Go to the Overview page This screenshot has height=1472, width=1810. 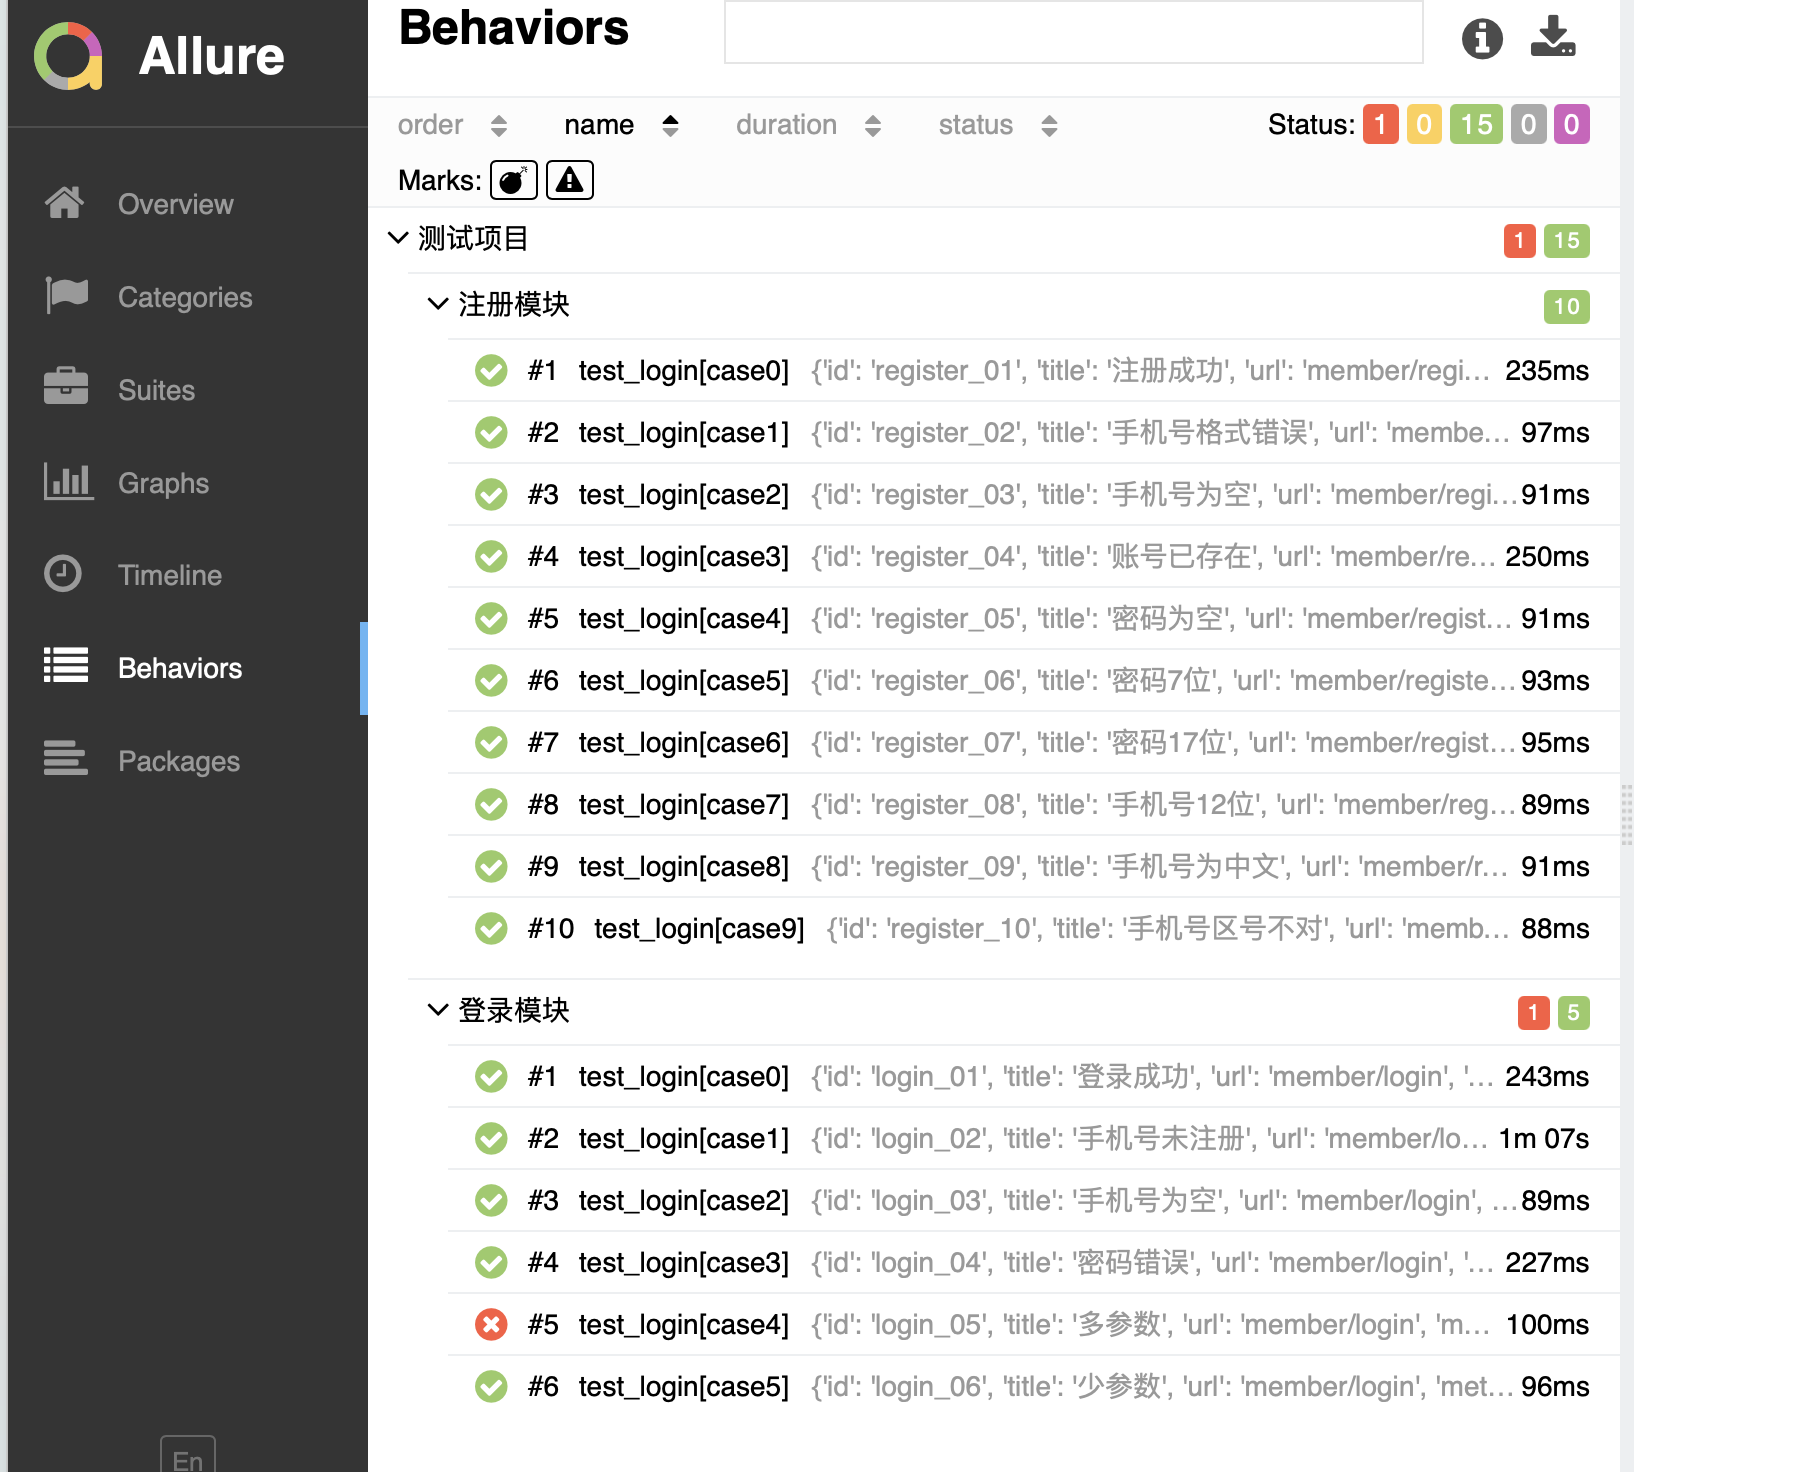coord(176,204)
